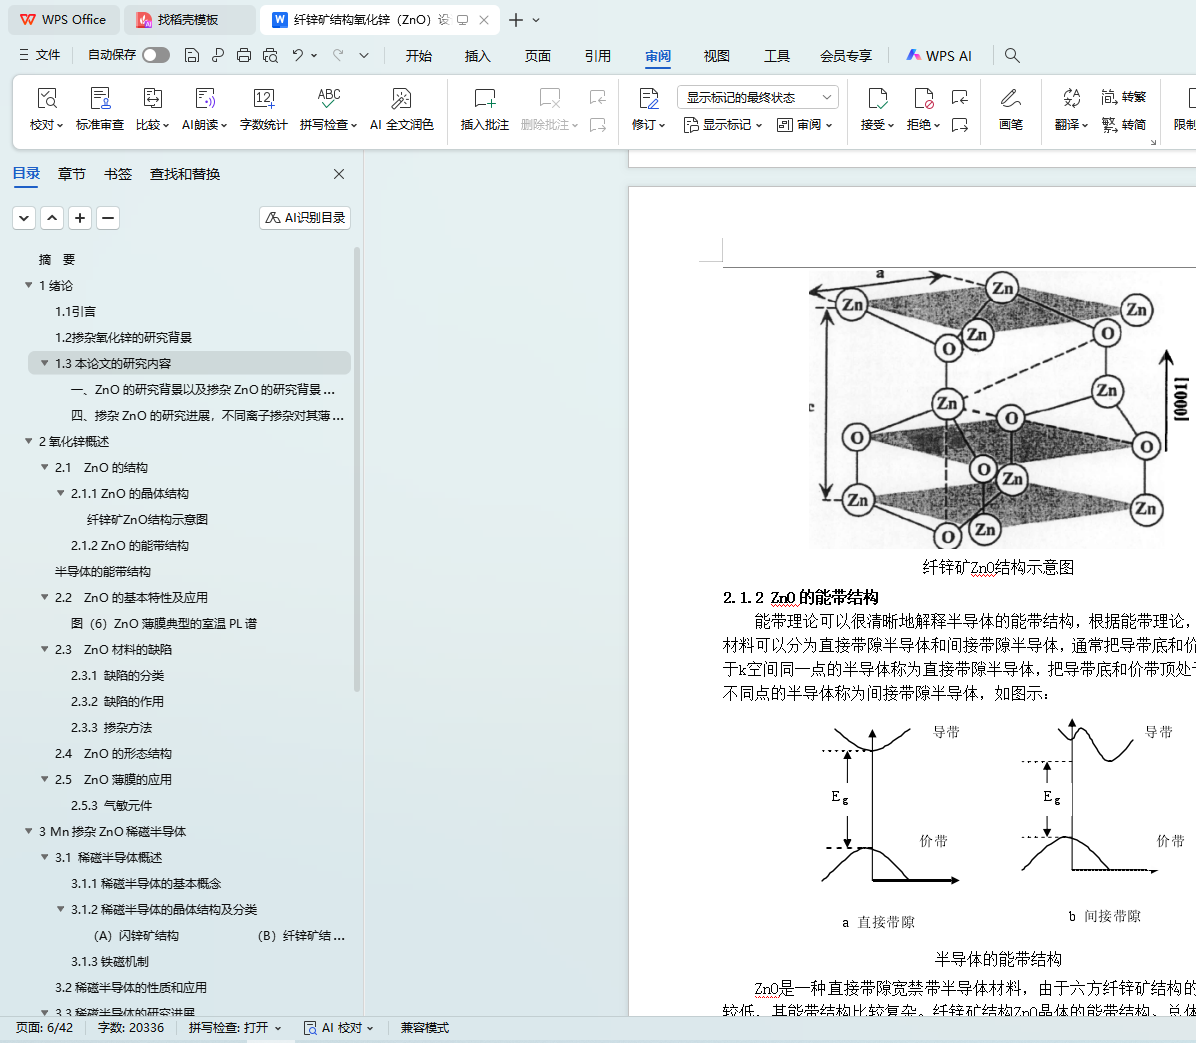Switch to the 视图 ribbon tab
Image resolution: width=1196 pixels, height=1043 pixels.
pyautogui.click(x=716, y=56)
